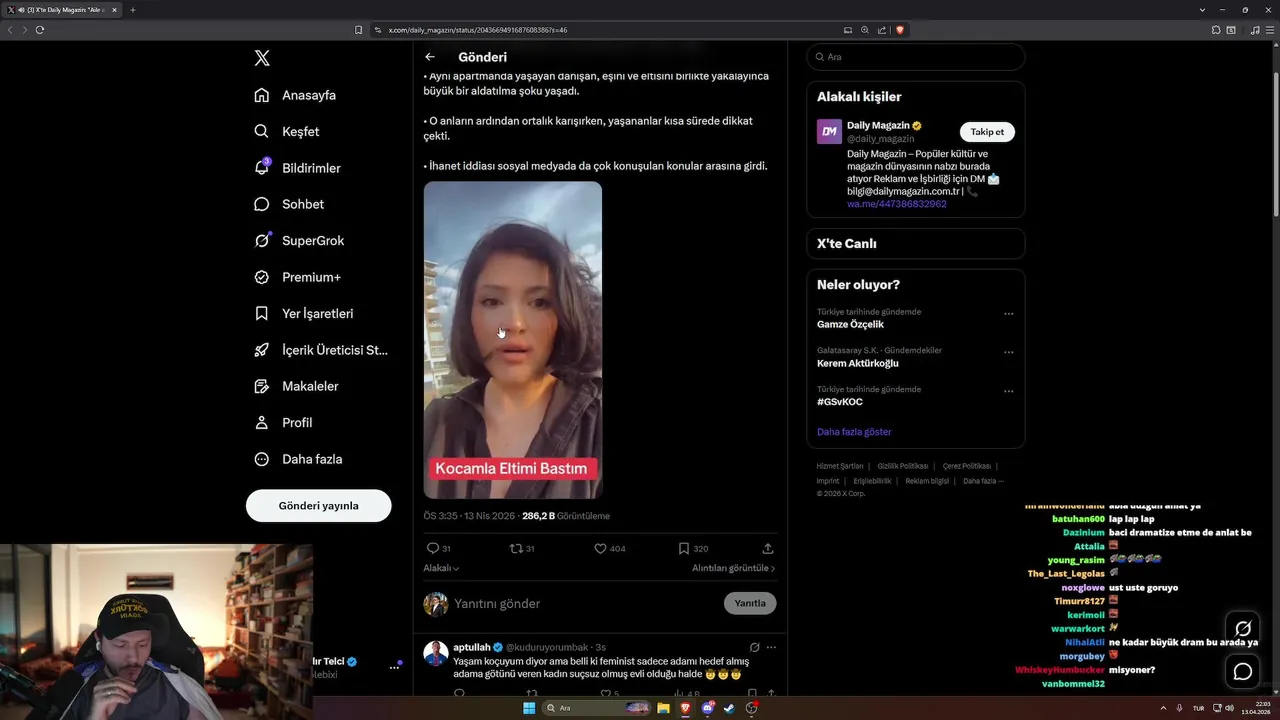Viewport: 1280px width, 720px height.
Task: Open #GSvKOC trending hashtag
Action: click(x=839, y=402)
